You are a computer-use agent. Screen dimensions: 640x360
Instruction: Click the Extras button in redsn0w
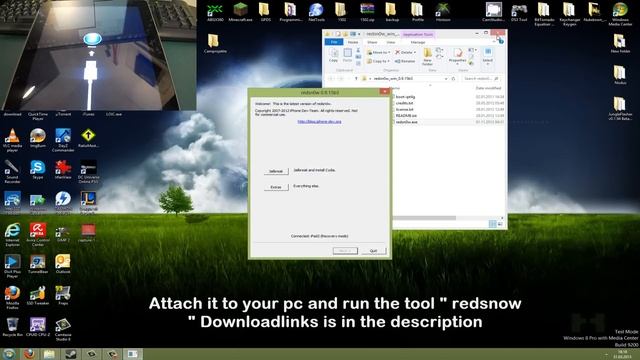click(x=276, y=187)
